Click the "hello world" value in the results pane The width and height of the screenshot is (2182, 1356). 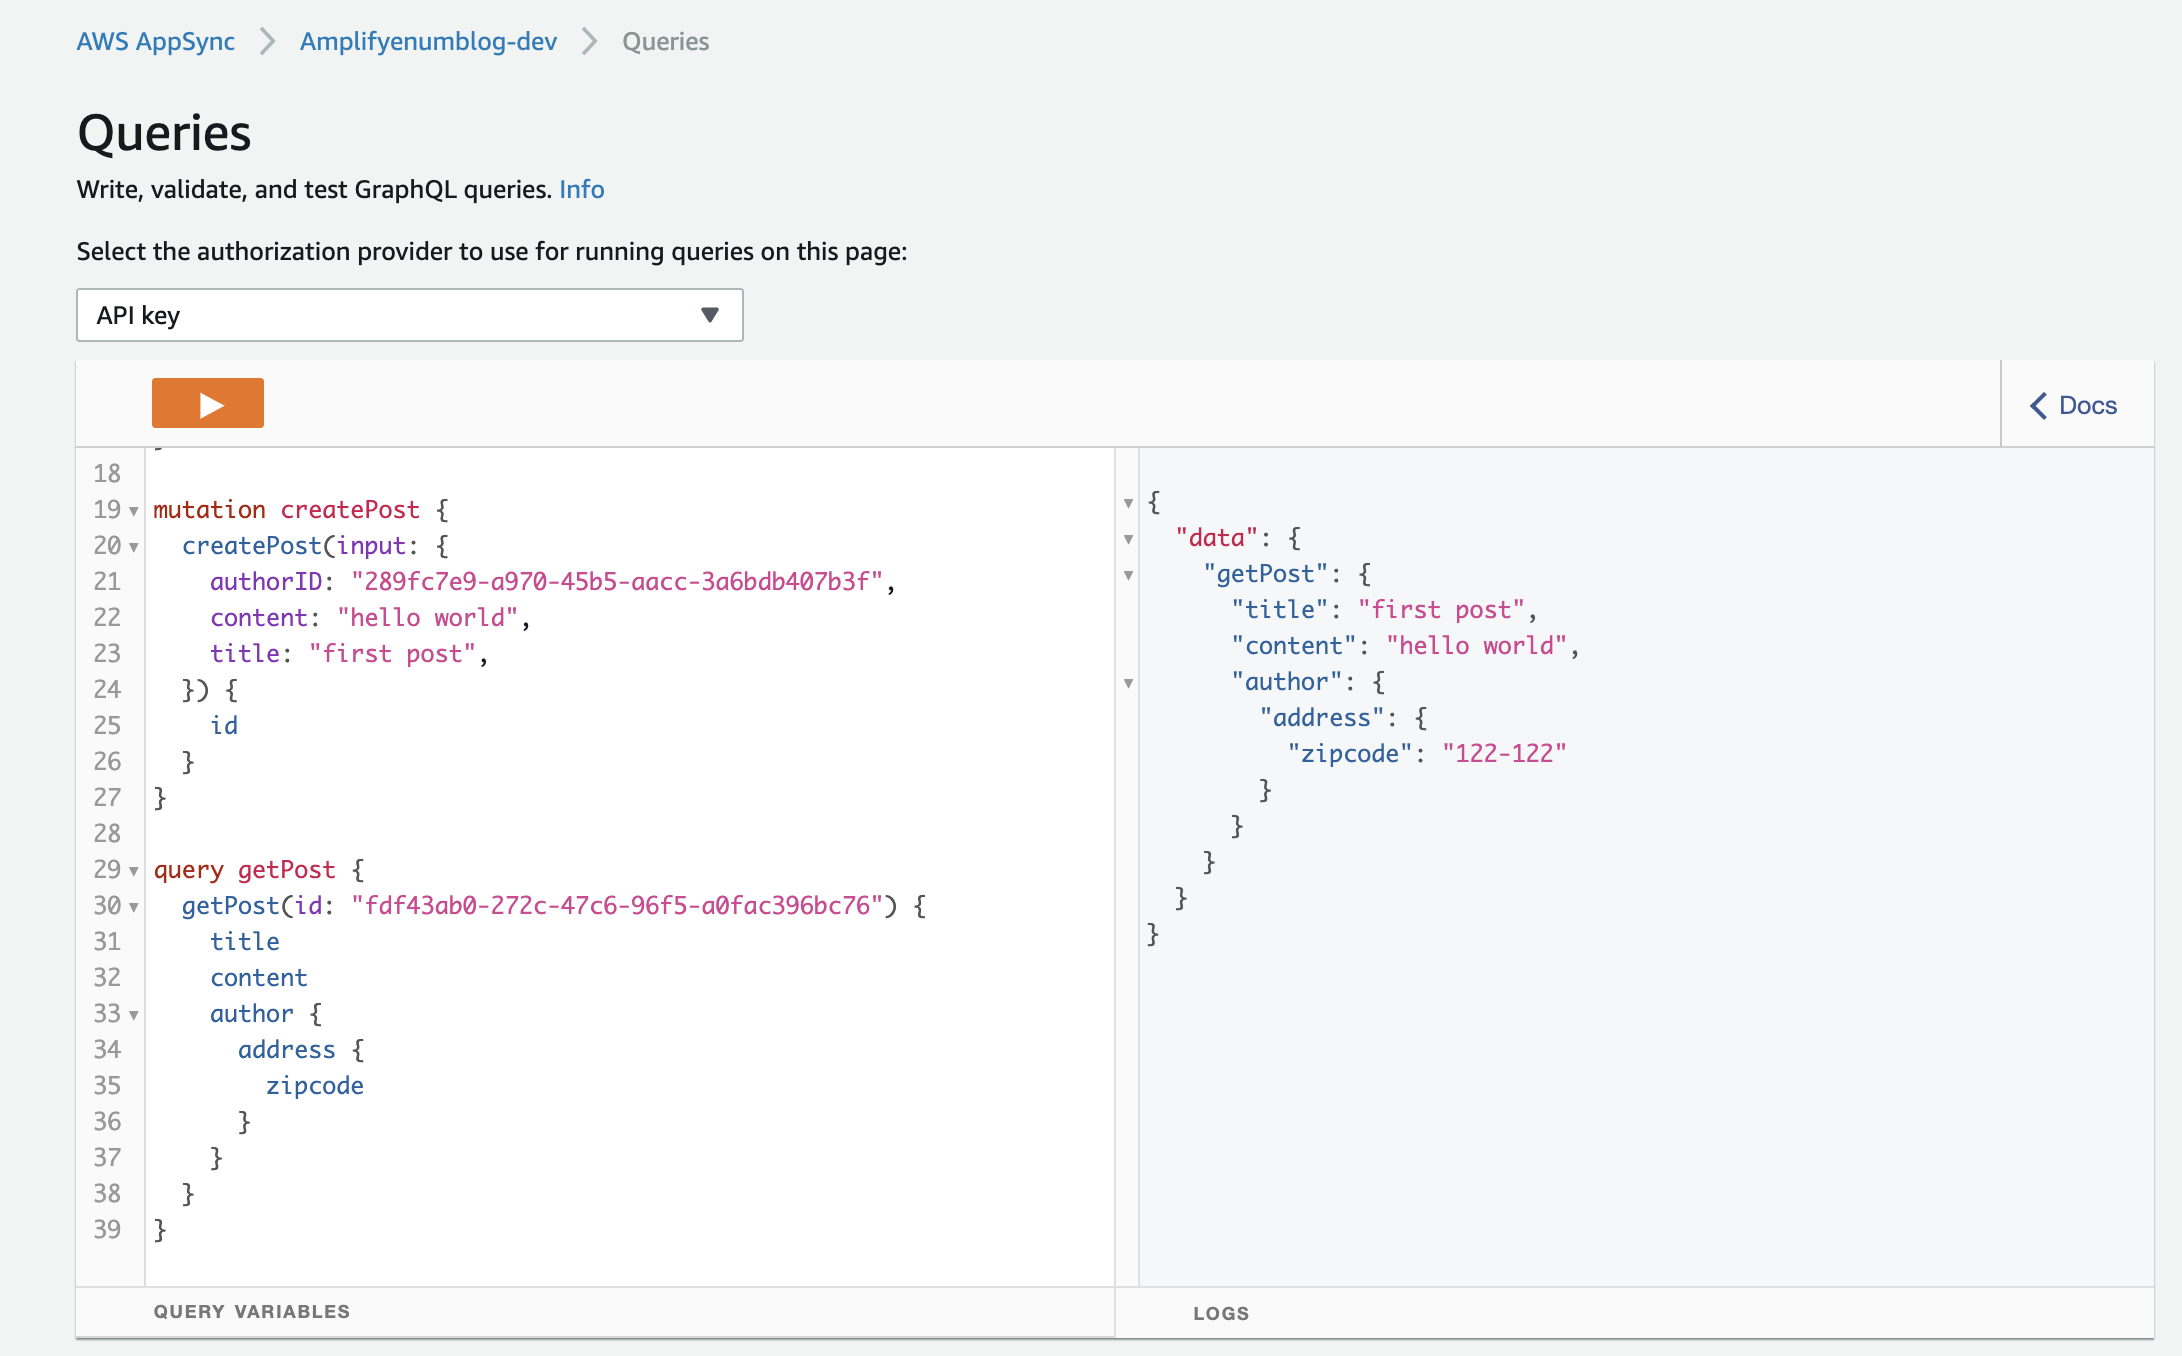point(1476,645)
